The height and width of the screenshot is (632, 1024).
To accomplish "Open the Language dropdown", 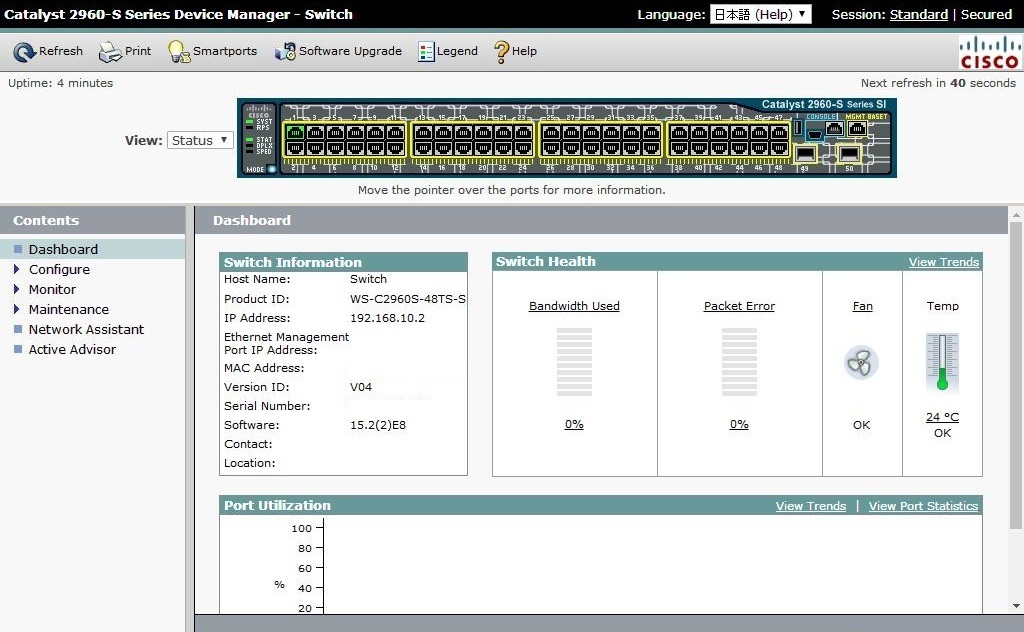I will 760,14.
